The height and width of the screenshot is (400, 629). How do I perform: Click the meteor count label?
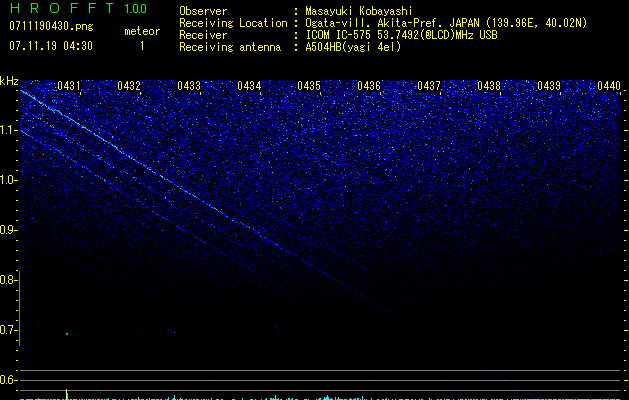coord(142,31)
